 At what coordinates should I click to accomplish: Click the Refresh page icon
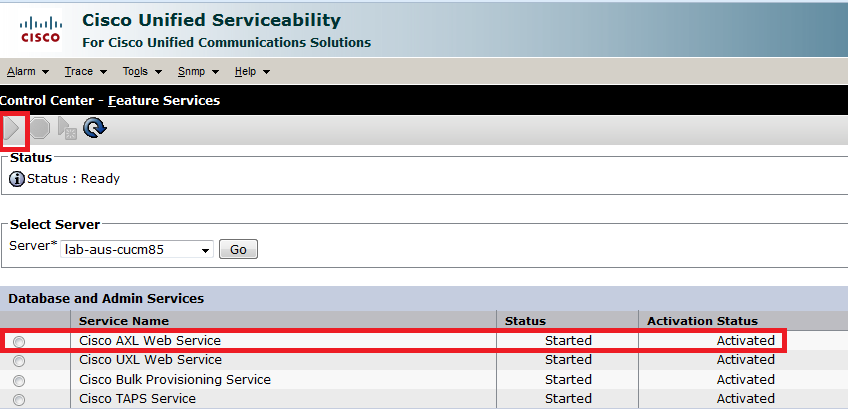[94, 128]
